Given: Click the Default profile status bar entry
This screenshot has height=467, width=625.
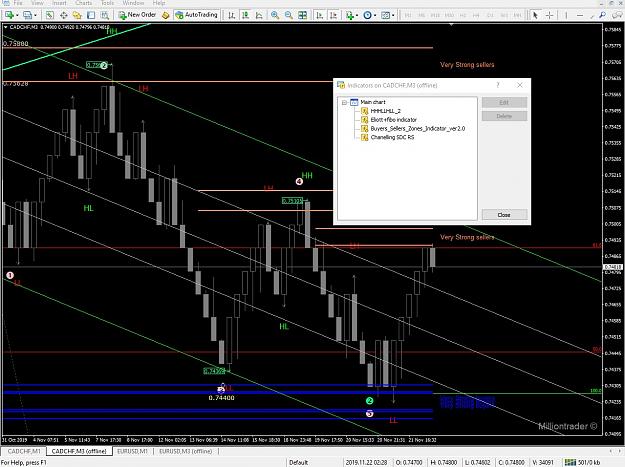Looking at the screenshot, I should pos(299,463).
